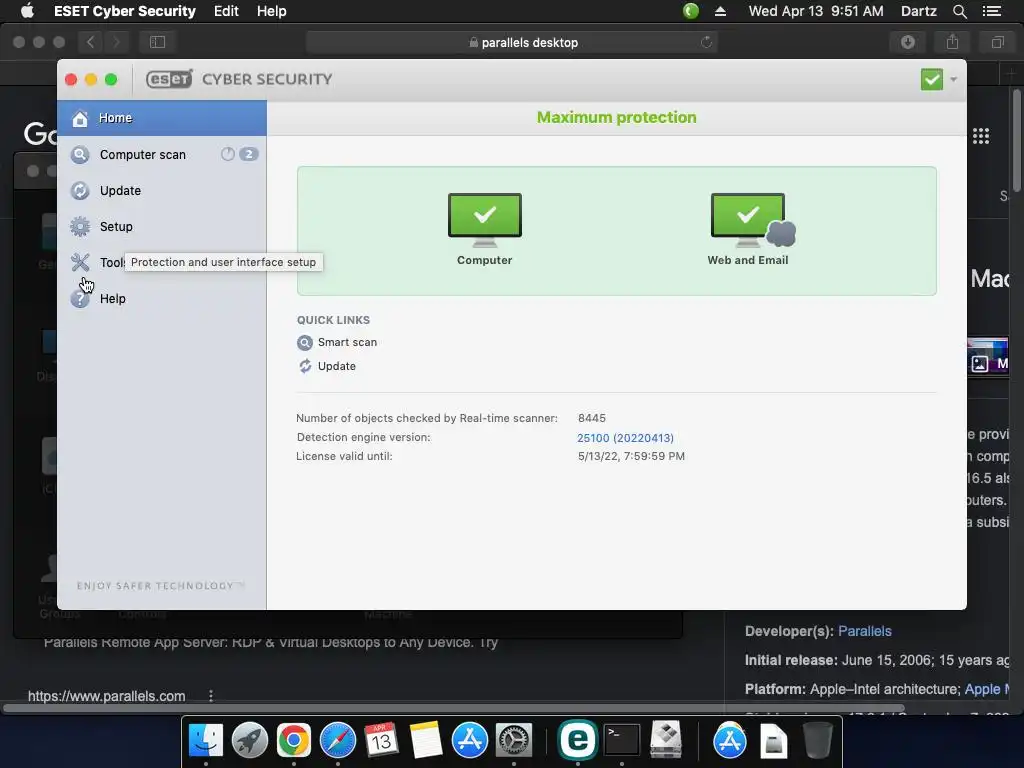Open Tools in the ESET sidebar
Viewport: 1024px width, 768px height.
tap(161, 263)
